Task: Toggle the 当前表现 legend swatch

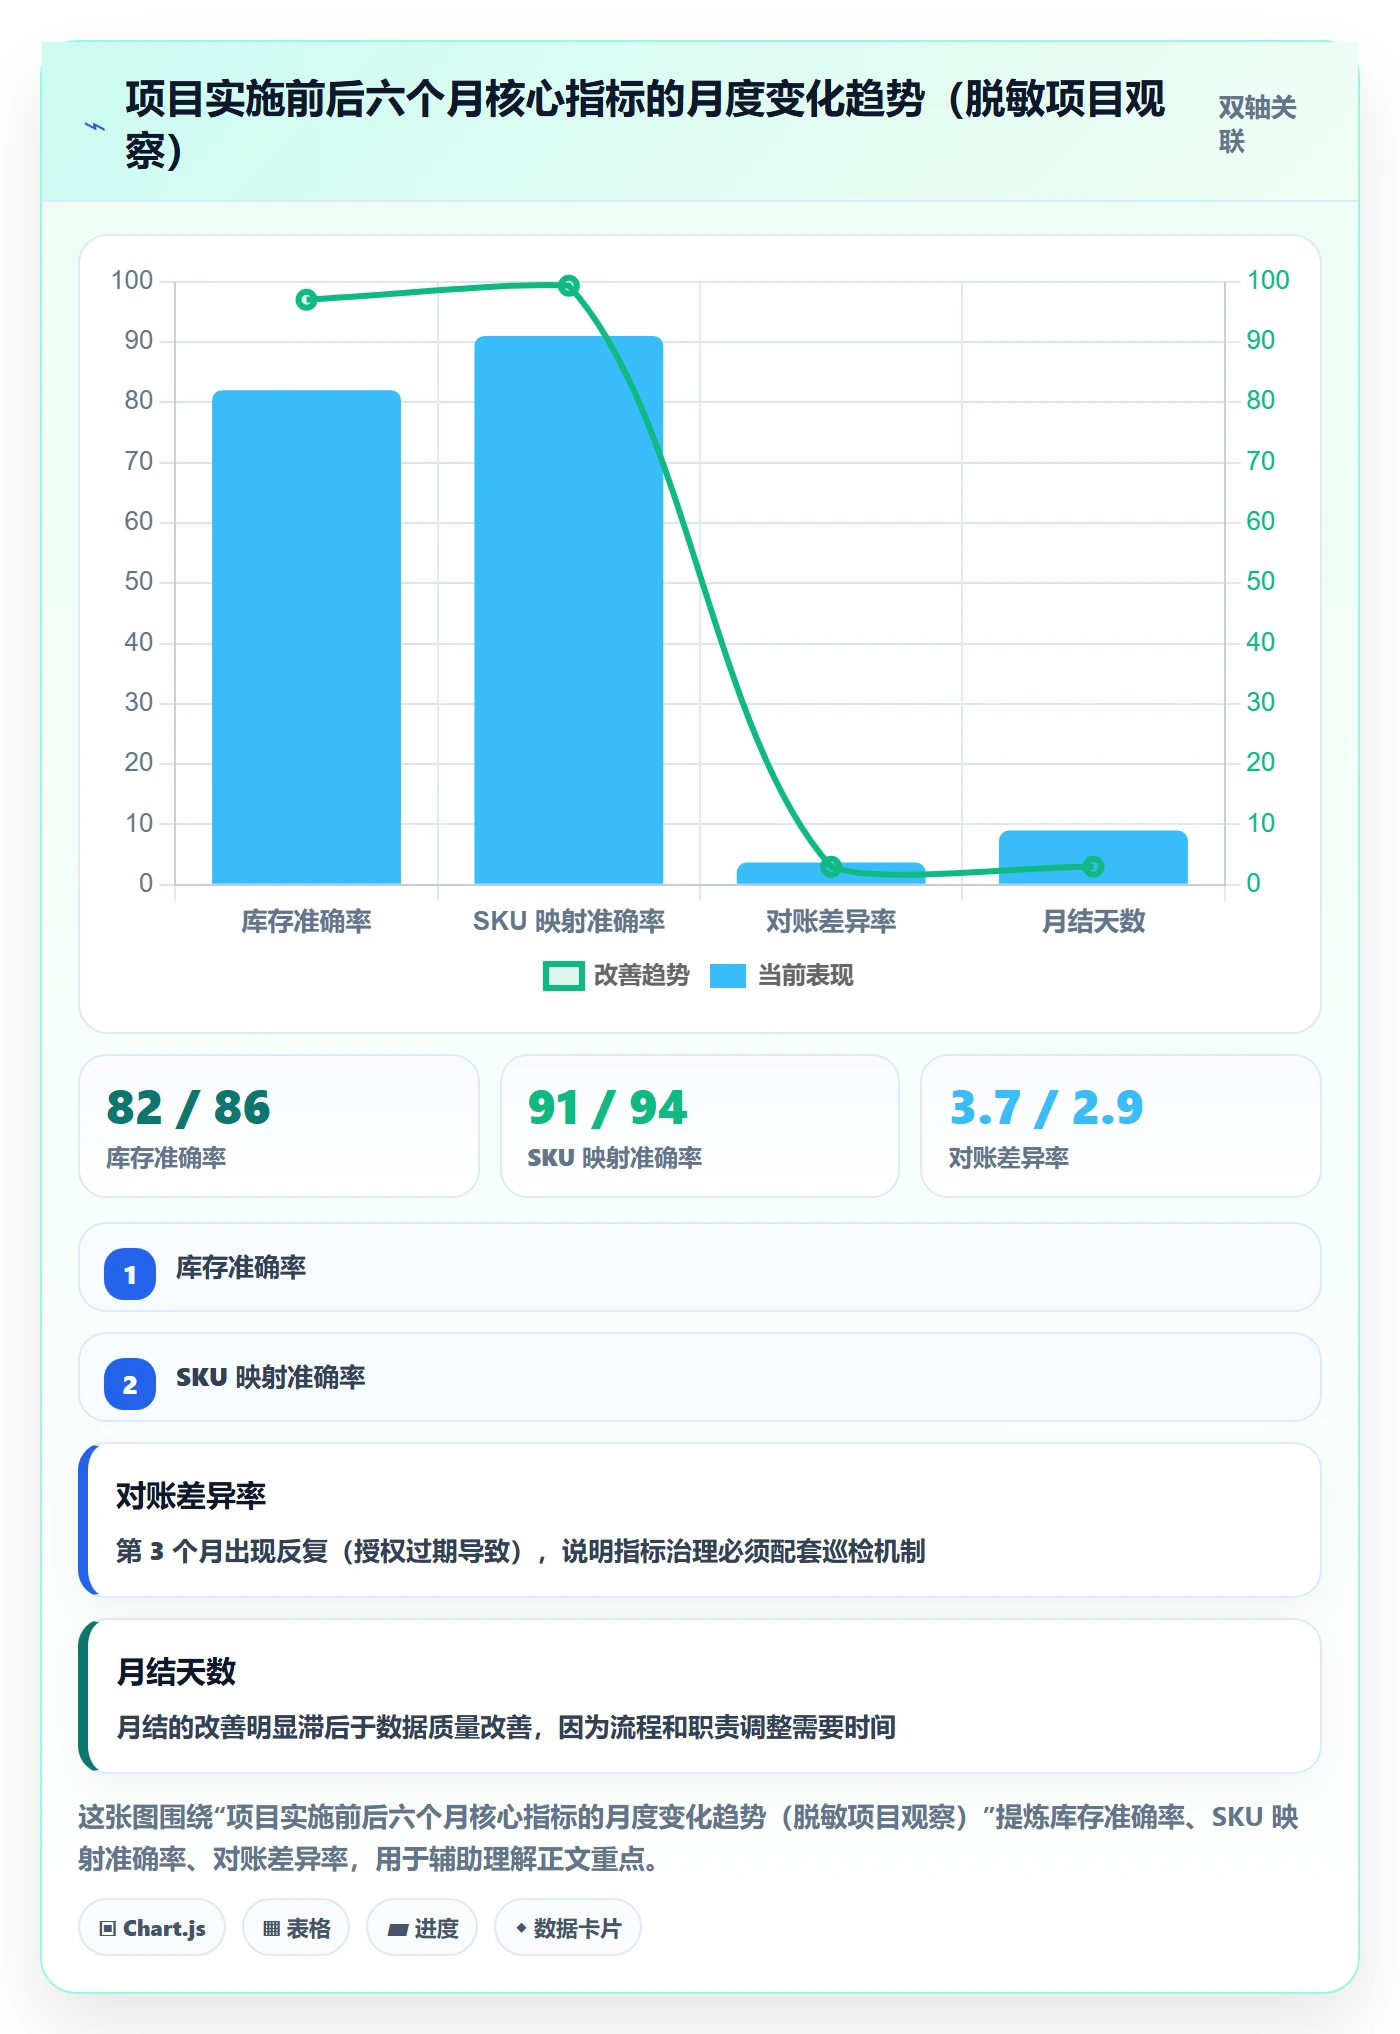Action: point(728,975)
